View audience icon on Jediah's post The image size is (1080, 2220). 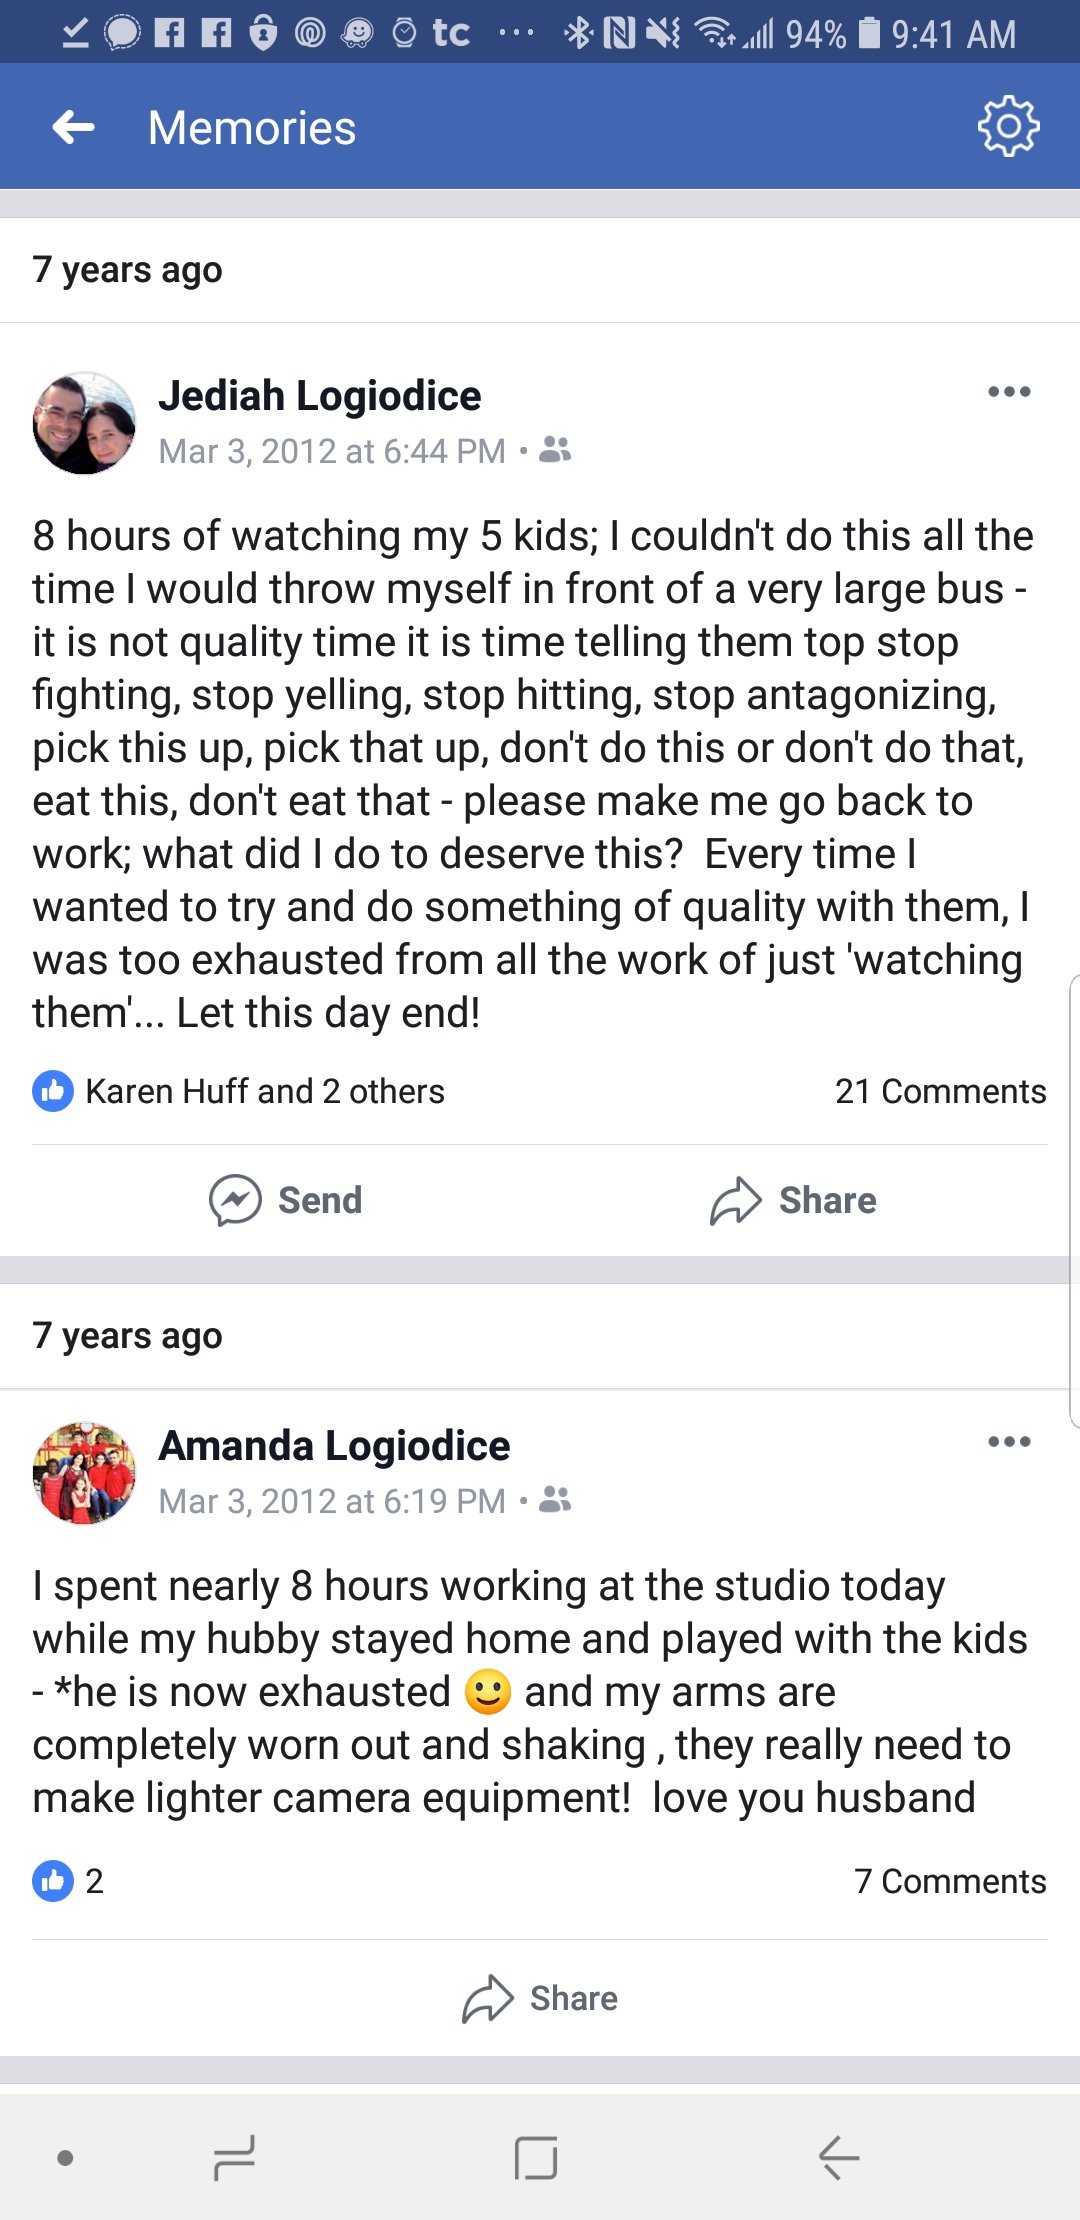(x=555, y=450)
